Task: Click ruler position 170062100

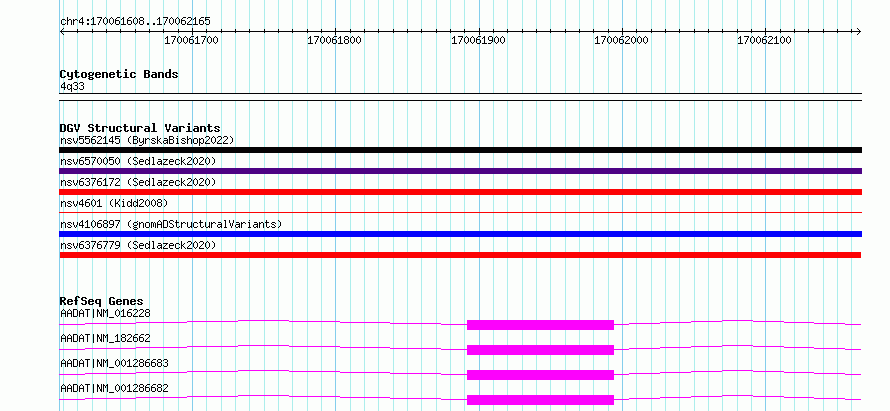Action: [764, 41]
